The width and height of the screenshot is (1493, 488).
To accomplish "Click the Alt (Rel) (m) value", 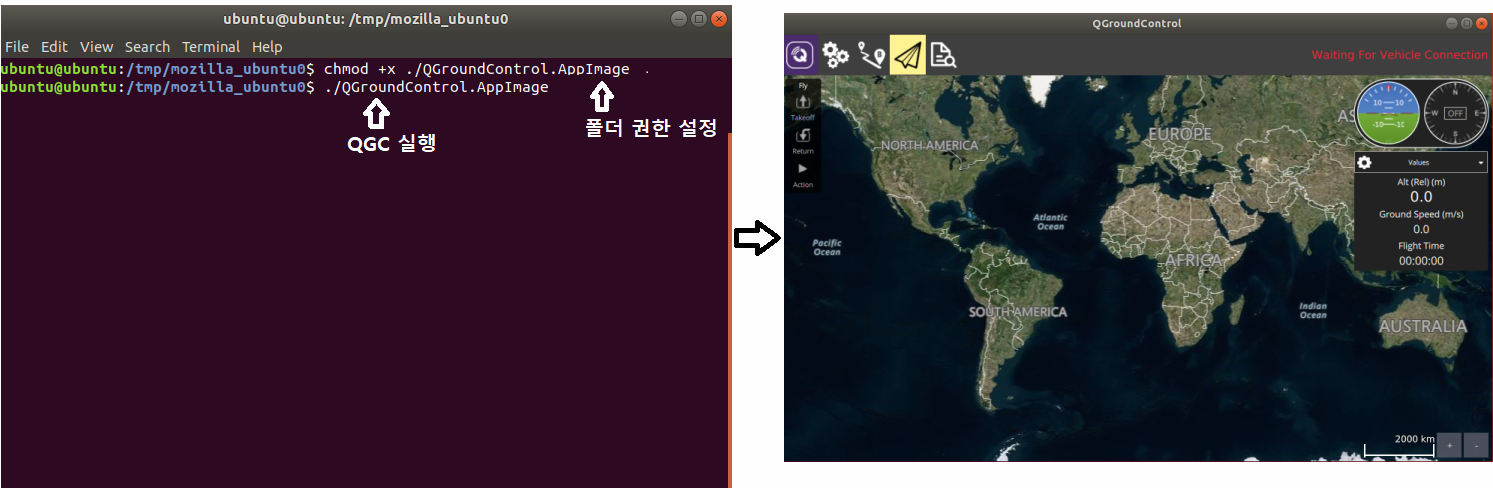I will (x=1421, y=197).
